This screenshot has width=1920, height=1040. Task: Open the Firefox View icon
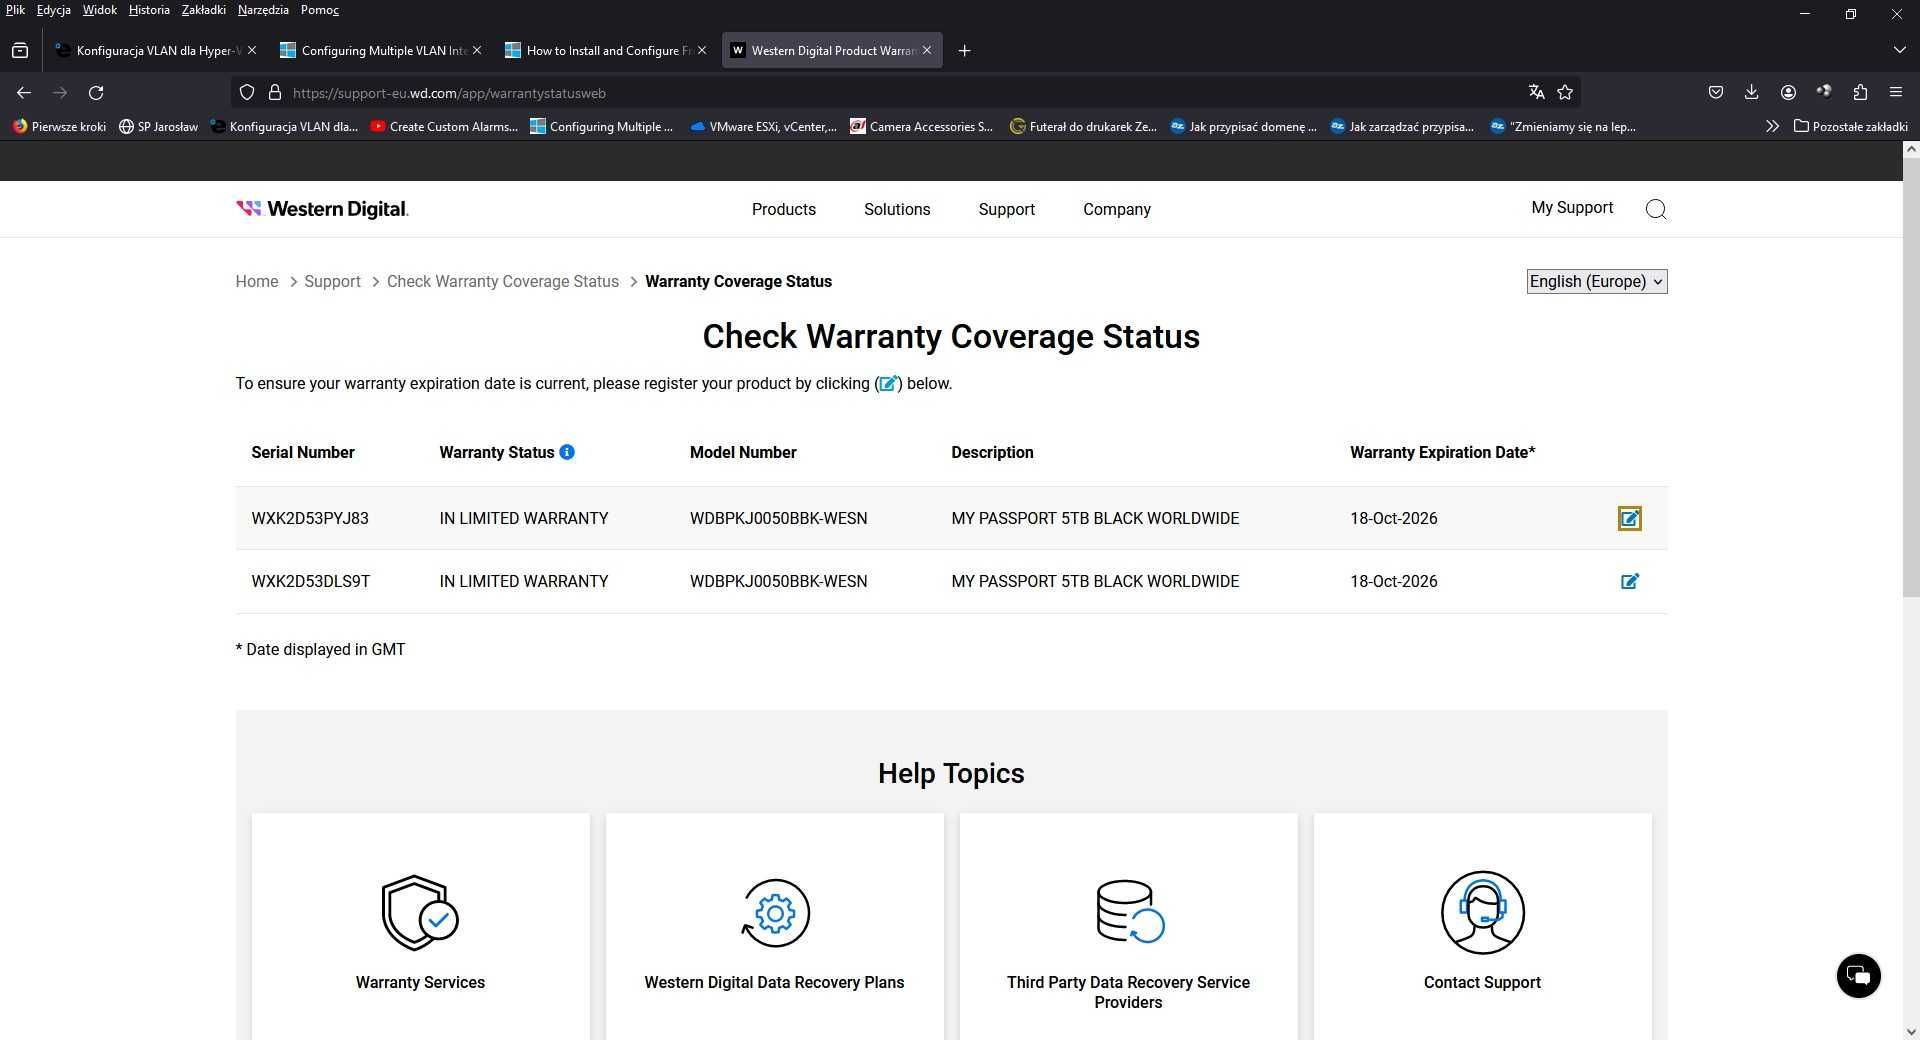(x=20, y=50)
